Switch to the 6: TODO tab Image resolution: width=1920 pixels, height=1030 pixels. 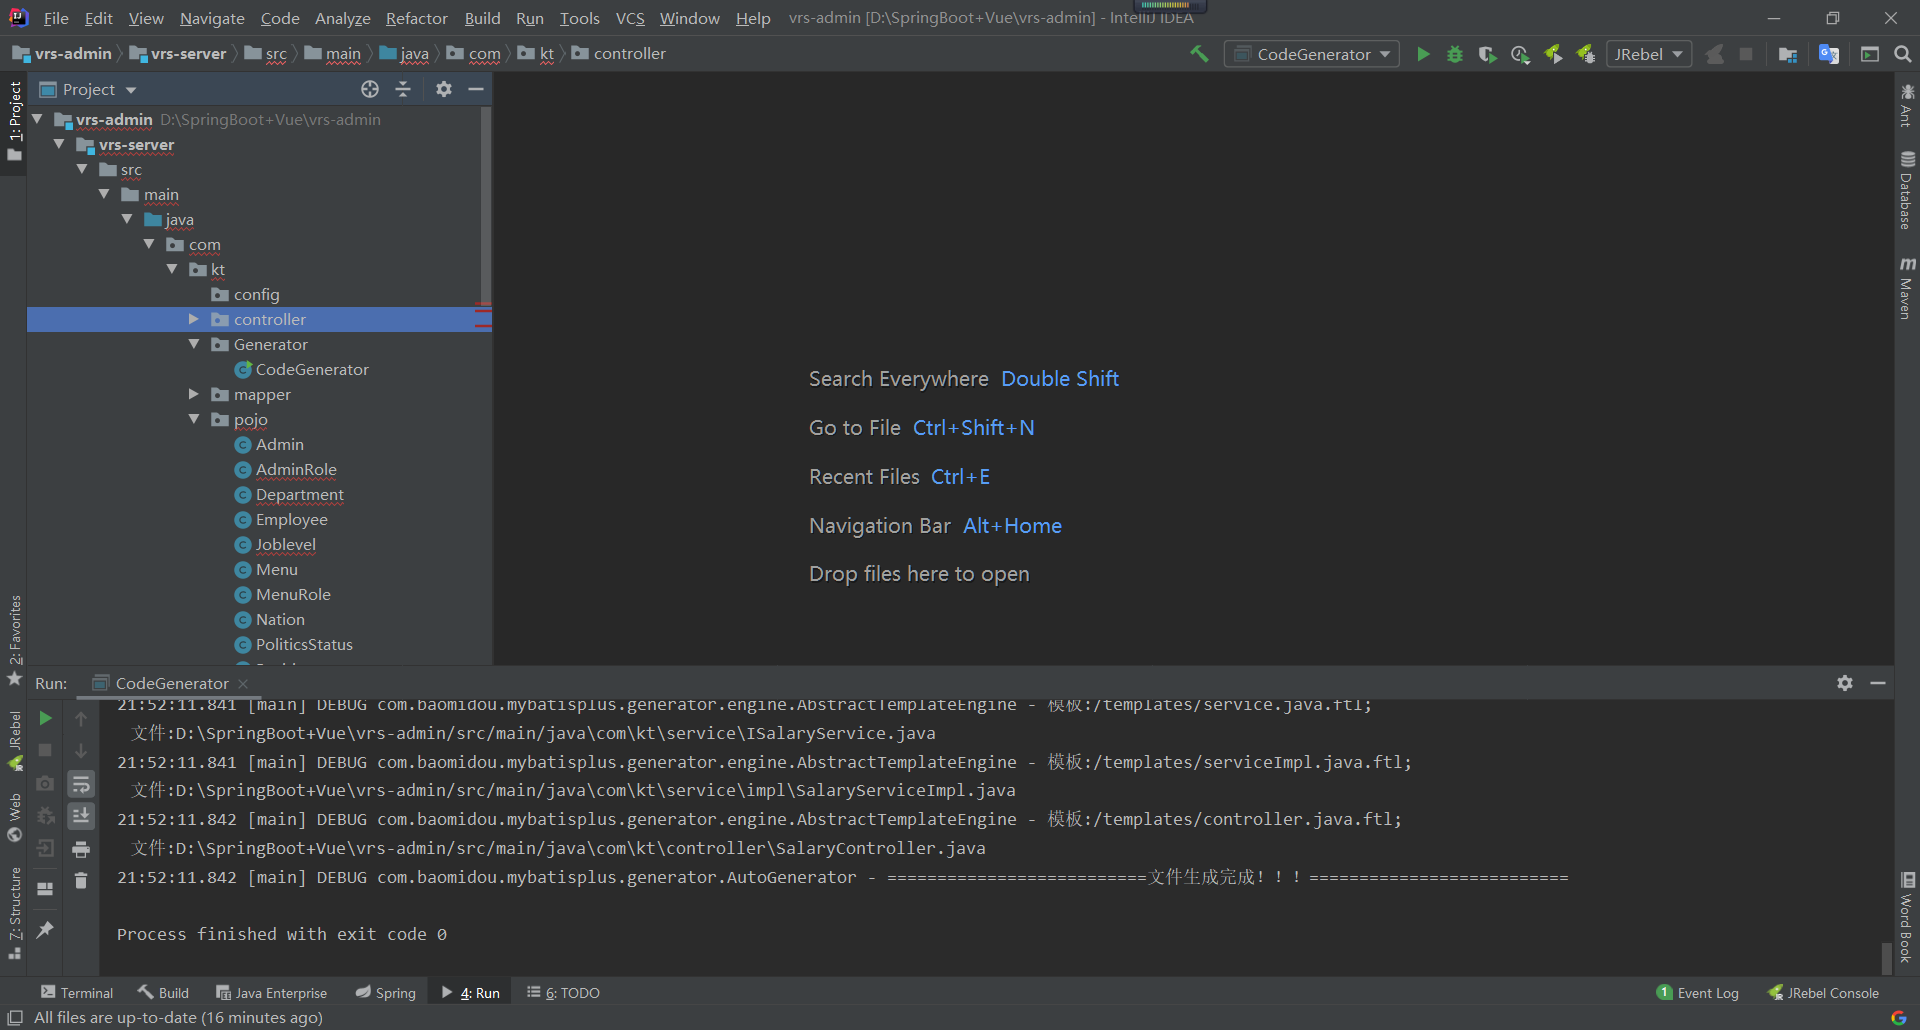tap(563, 992)
